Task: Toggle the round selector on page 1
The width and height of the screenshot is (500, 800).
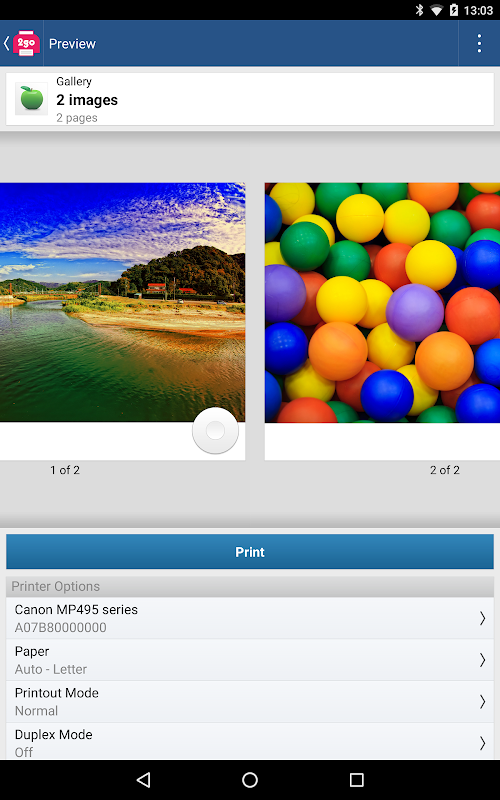Action: pos(215,431)
